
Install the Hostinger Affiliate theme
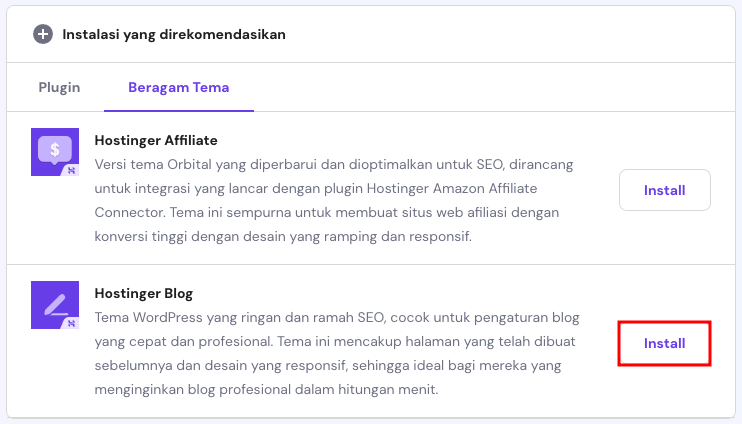[x=664, y=190]
